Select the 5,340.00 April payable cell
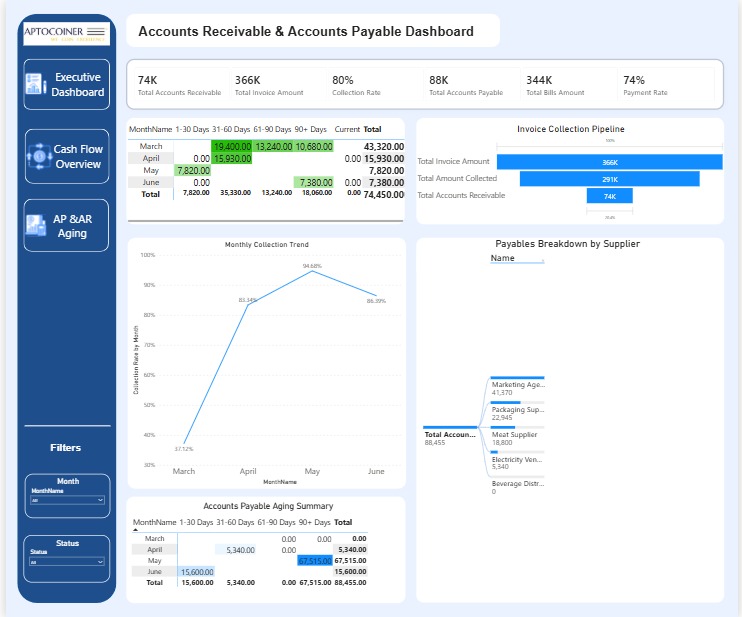This screenshot has height=617, width=742. pyautogui.click(x=236, y=550)
